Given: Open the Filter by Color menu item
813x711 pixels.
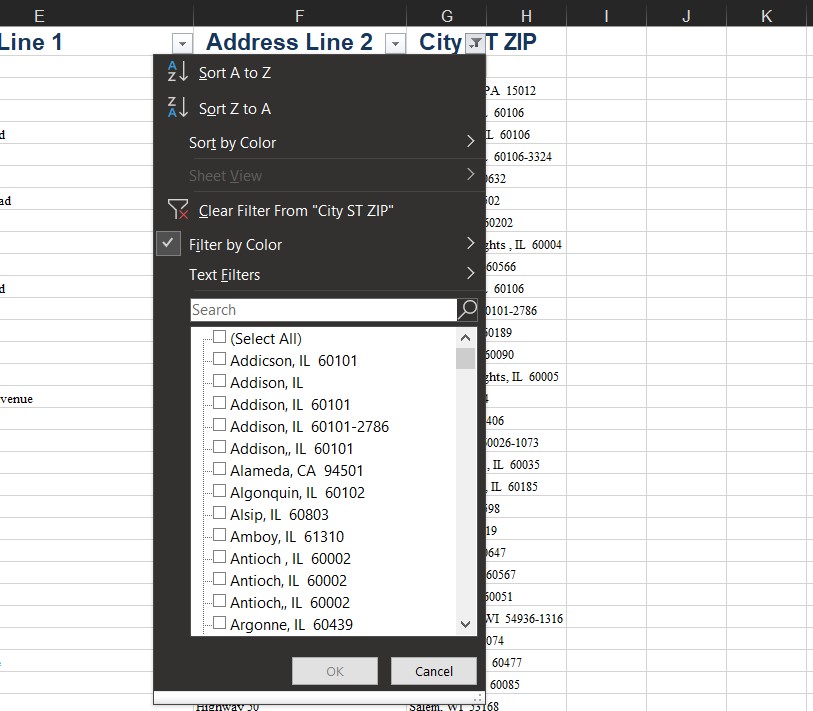Looking at the screenshot, I should pyautogui.click(x=235, y=244).
